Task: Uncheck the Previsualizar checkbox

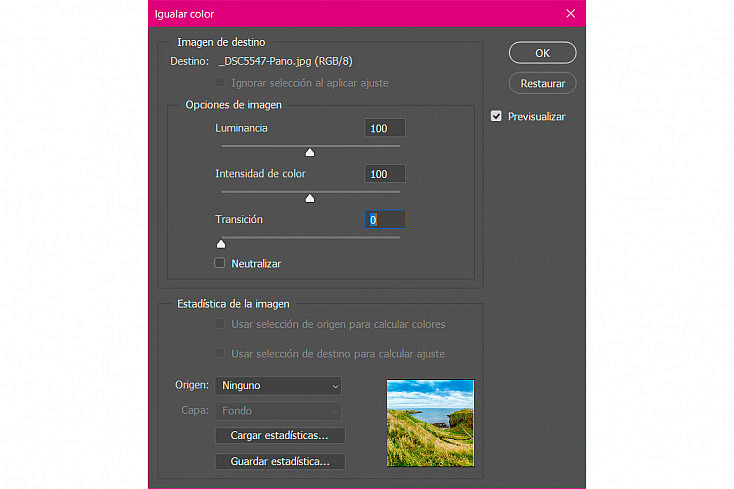Action: click(x=496, y=116)
